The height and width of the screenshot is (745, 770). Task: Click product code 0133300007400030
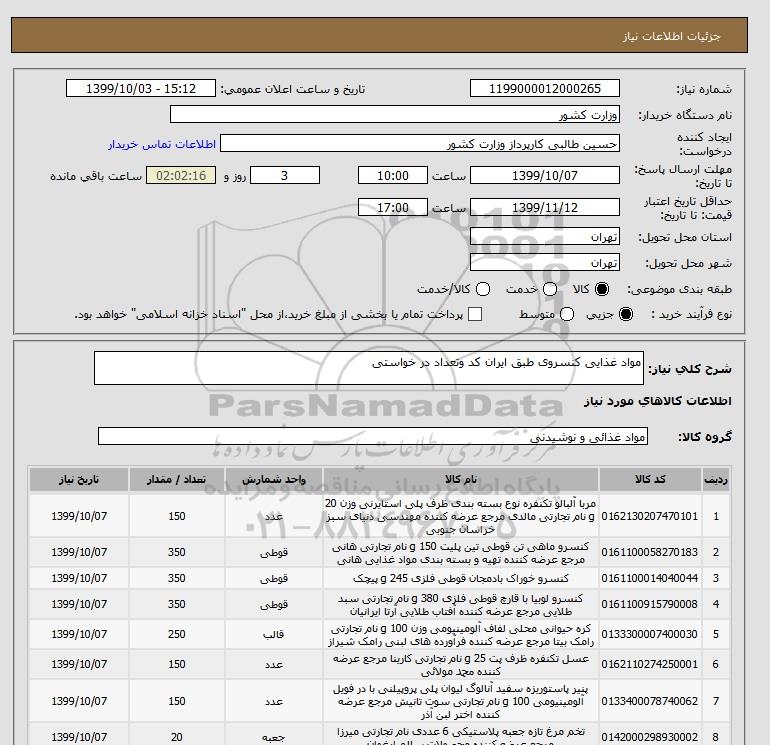click(650, 634)
